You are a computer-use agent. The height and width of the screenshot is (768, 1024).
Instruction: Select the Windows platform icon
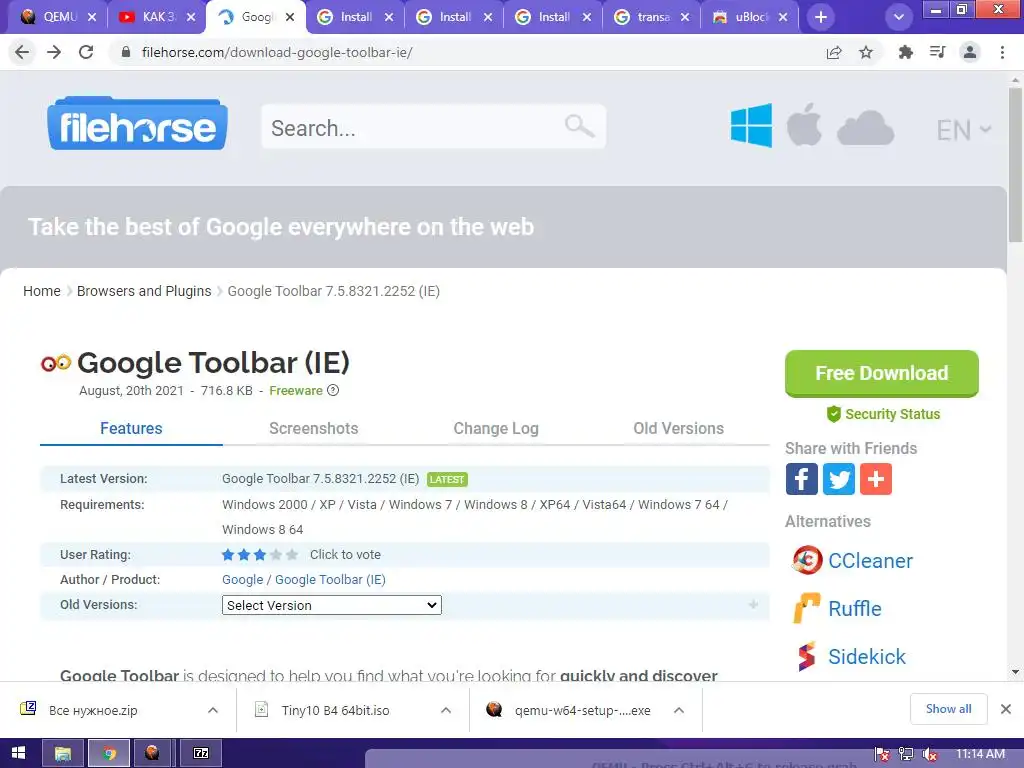[x=751, y=125]
